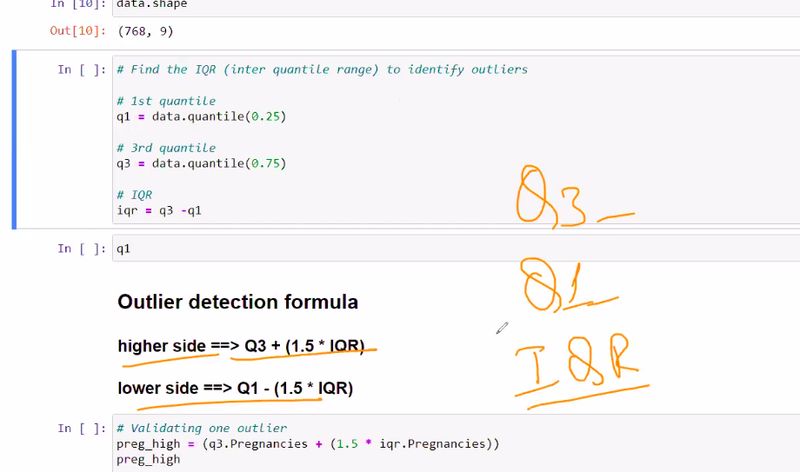Click the blue selection bar of the IQR cell

[13, 139]
